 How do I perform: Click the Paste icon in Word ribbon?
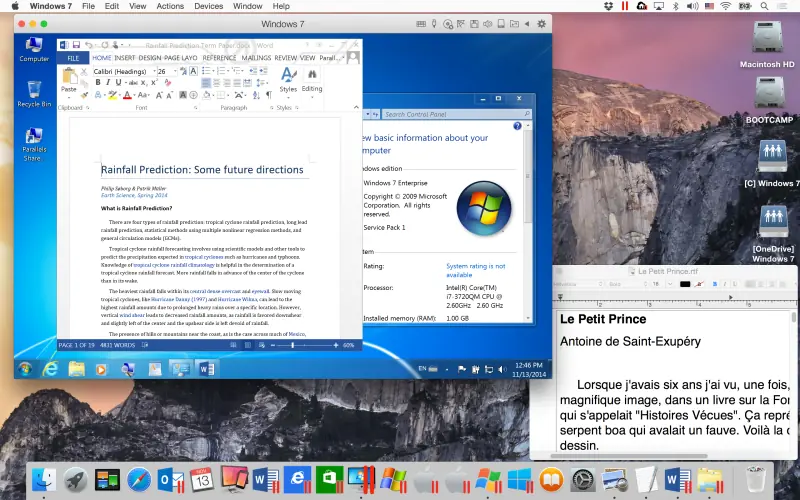click(68, 76)
